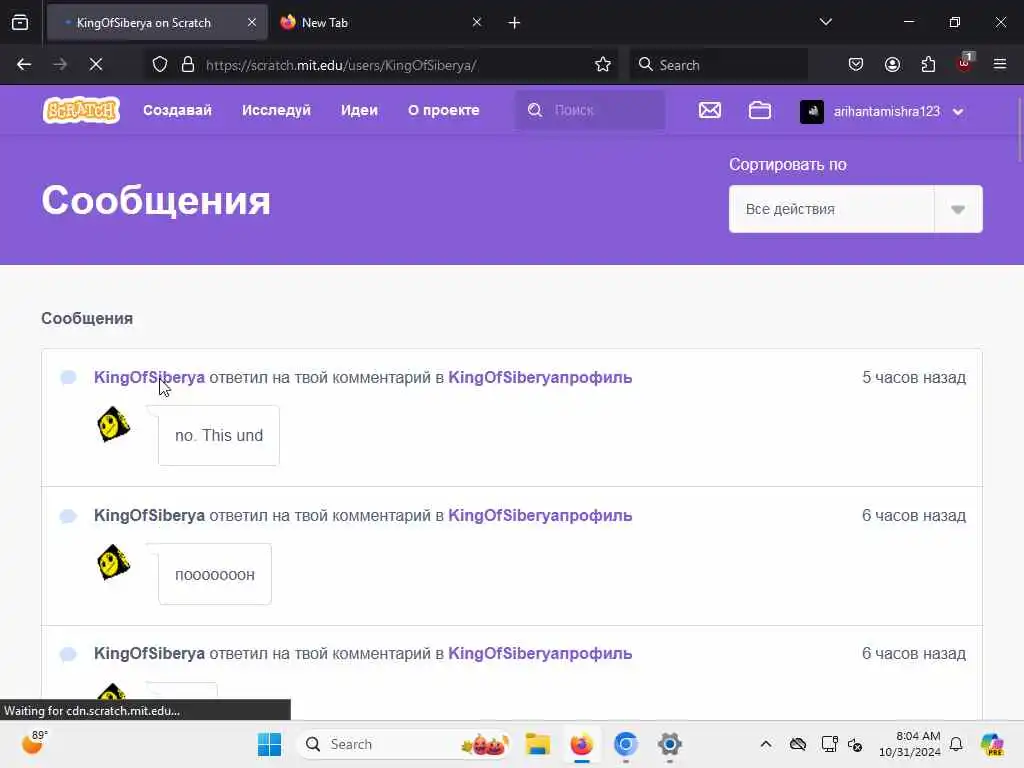The width and height of the screenshot is (1024, 768).
Task: Click KingOfSiberya avatar beside 'no. This und'
Action: (114, 424)
